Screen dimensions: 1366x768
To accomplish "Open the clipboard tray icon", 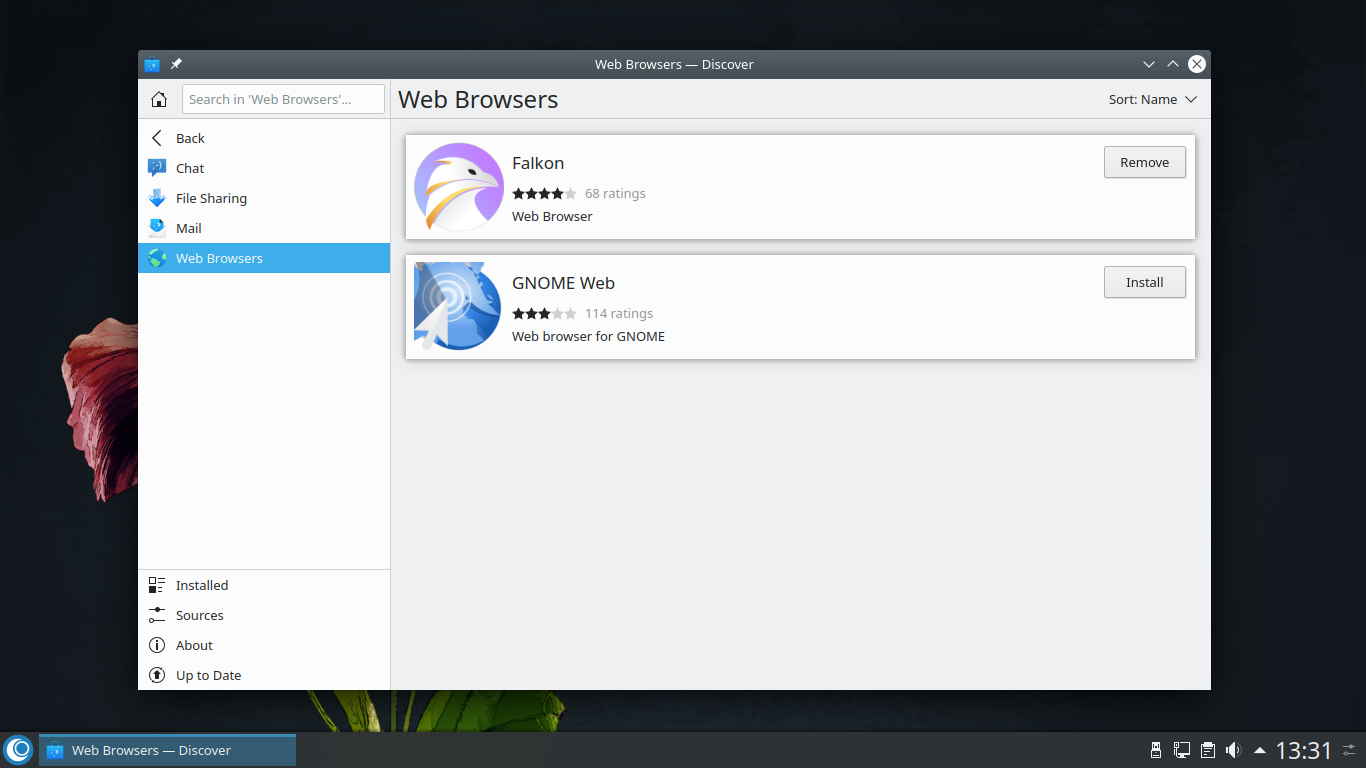I will tap(1207, 750).
